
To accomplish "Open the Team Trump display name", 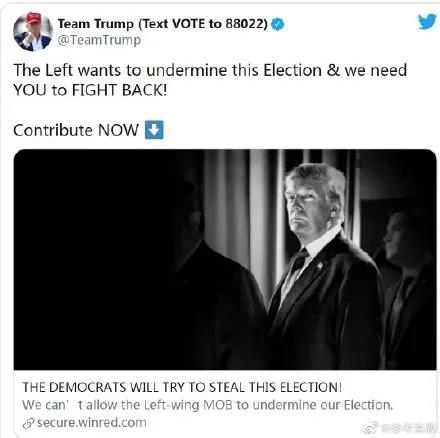I will [x=163, y=24].
